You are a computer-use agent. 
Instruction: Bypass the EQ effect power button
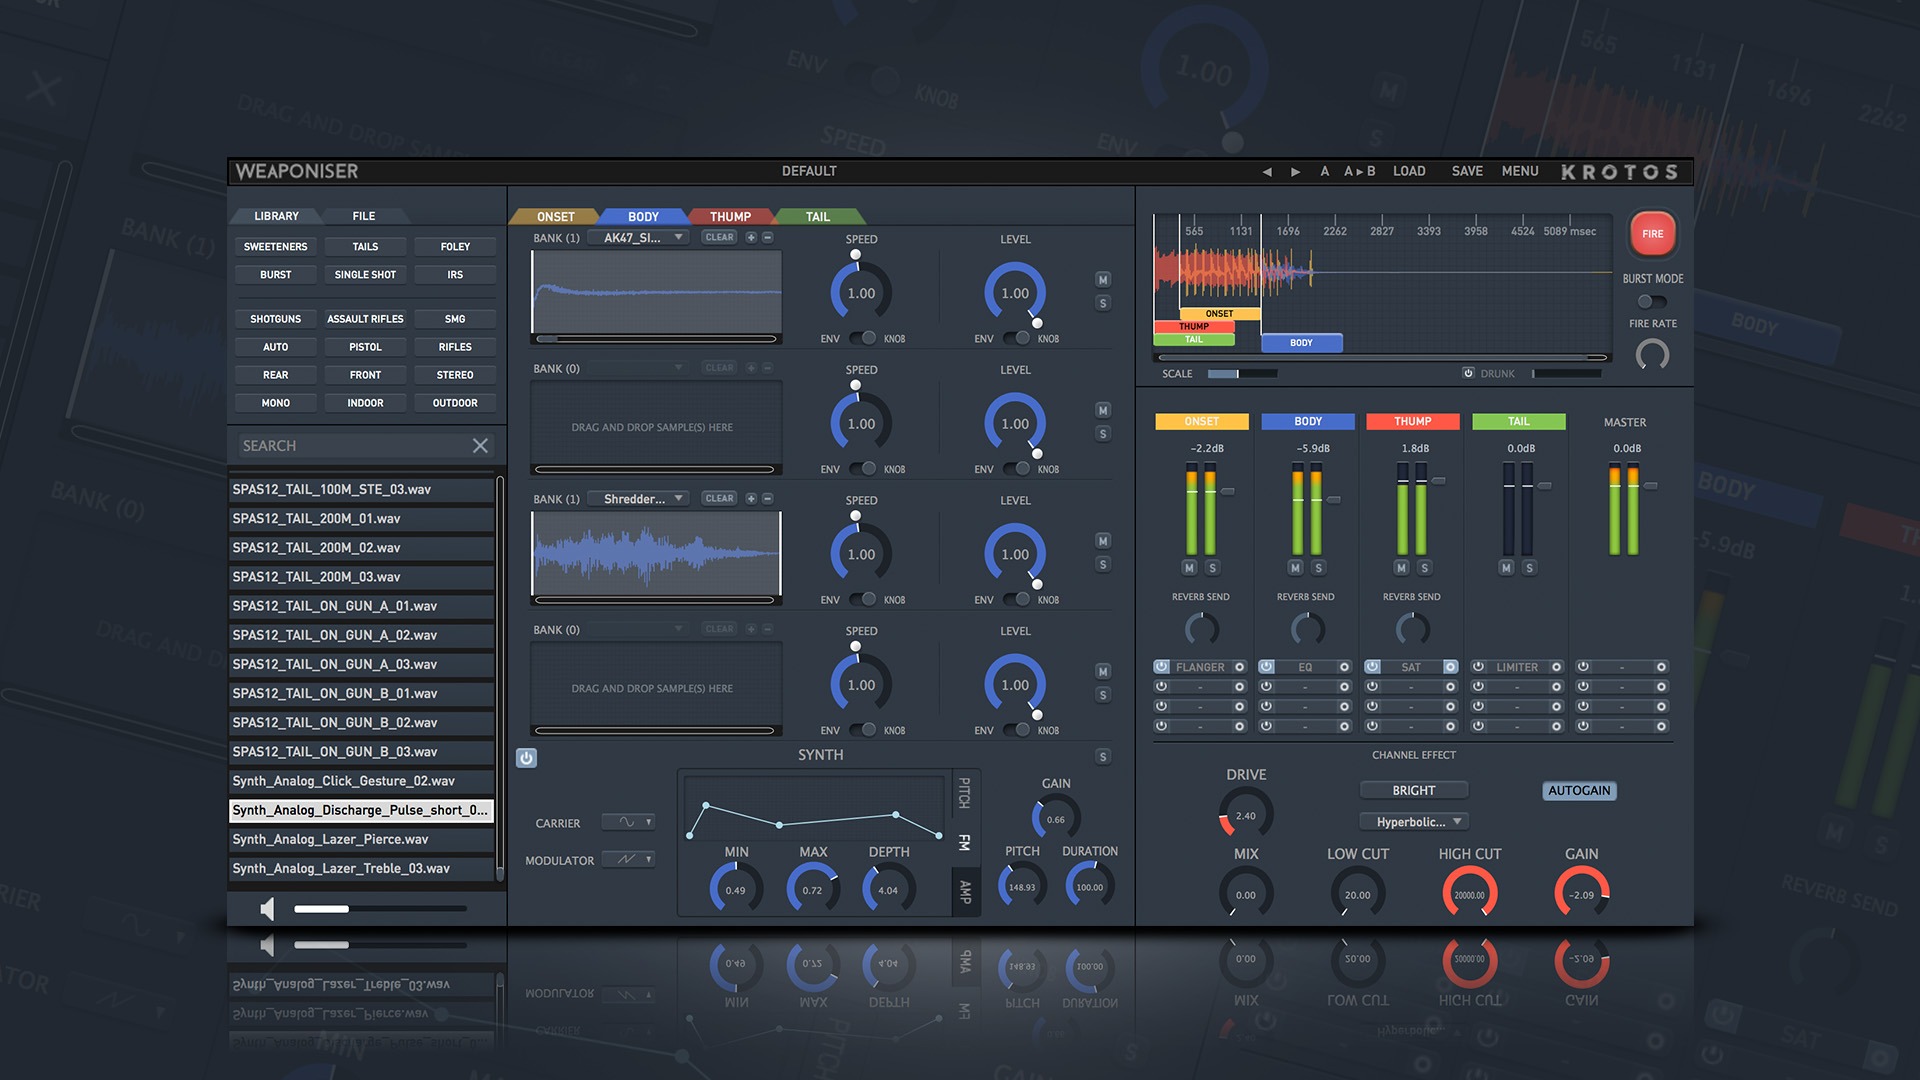tap(1266, 667)
